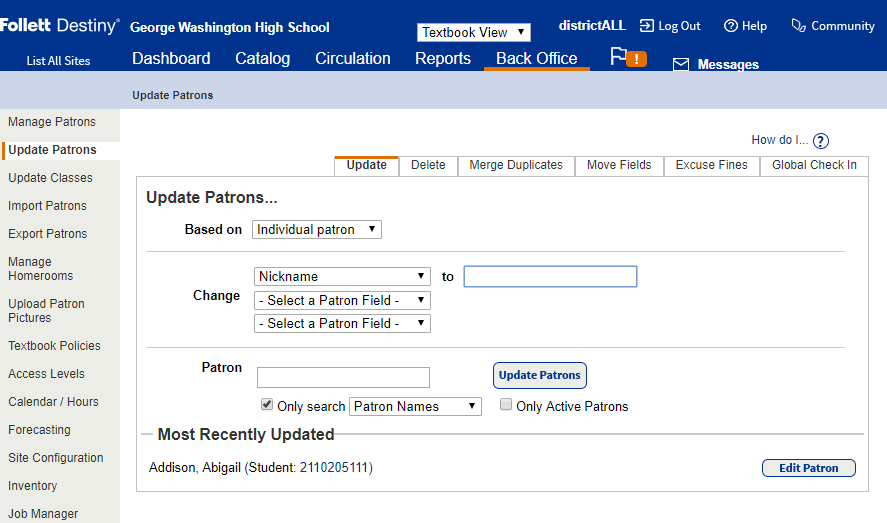This screenshot has height=523, width=887.
Task: Open the Textbook View dropdown
Action: coord(473,32)
